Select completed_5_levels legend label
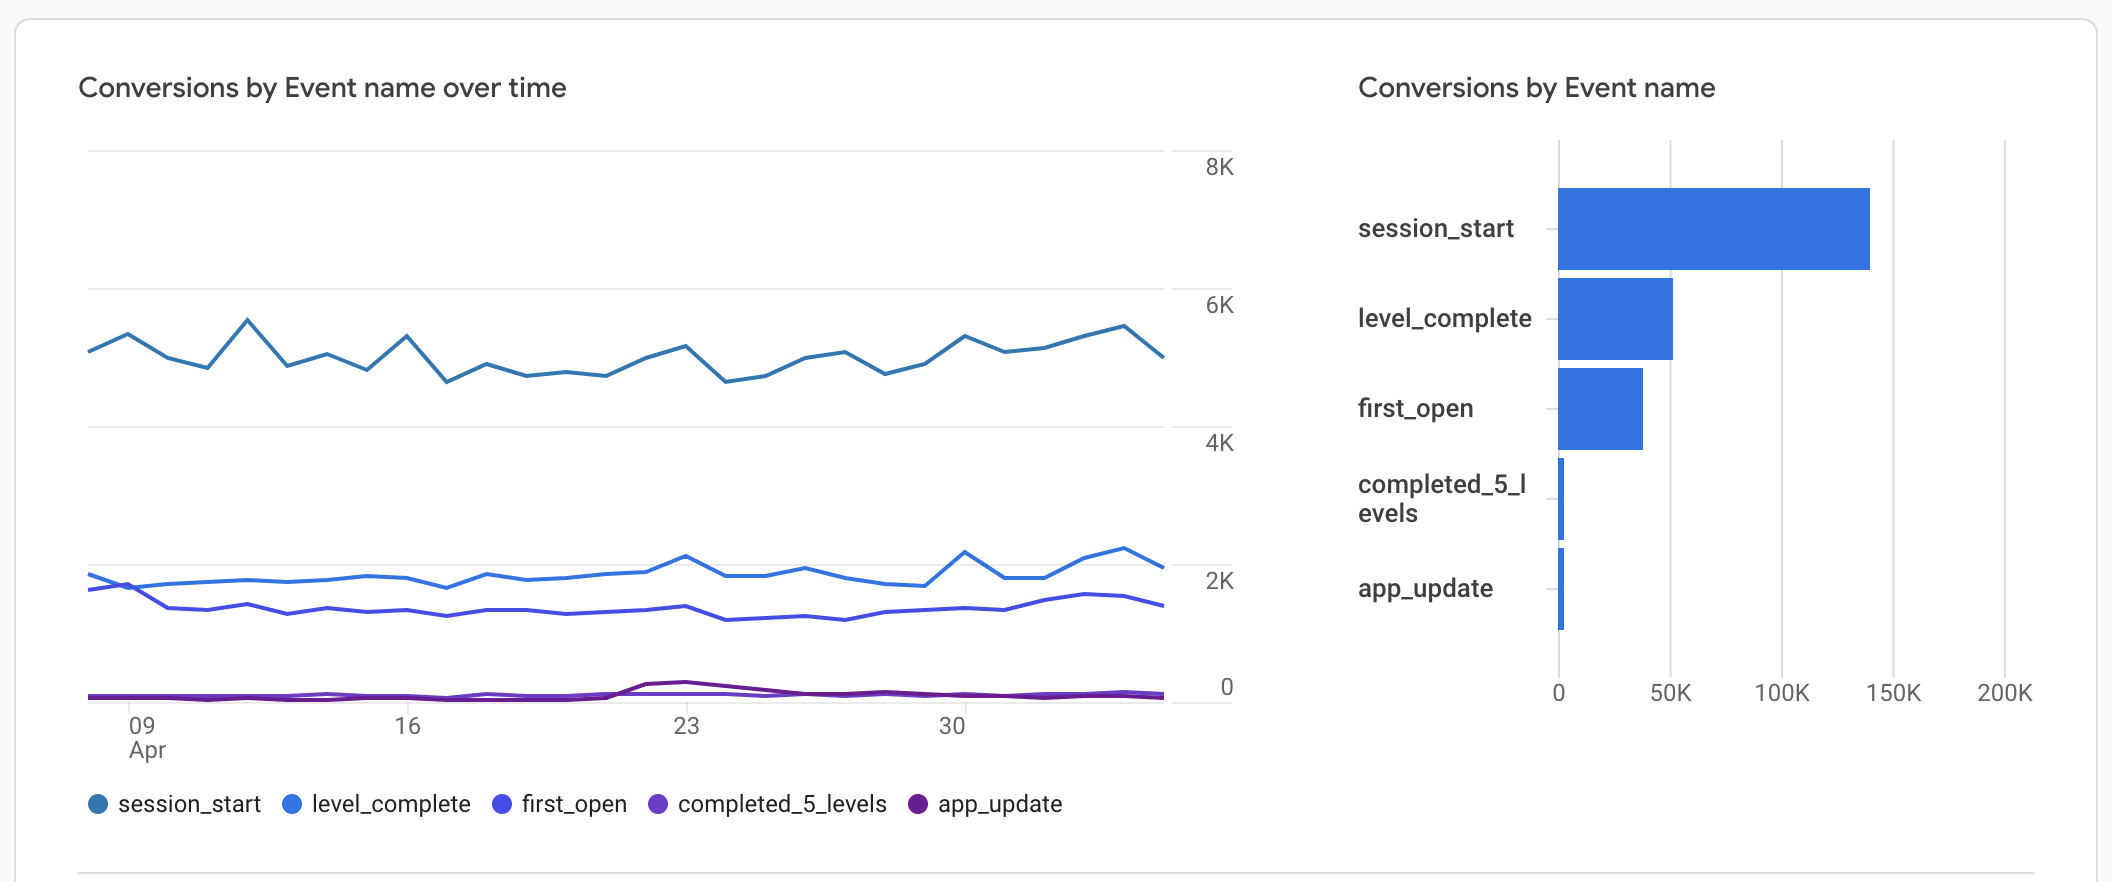2112x882 pixels. click(x=782, y=804)
